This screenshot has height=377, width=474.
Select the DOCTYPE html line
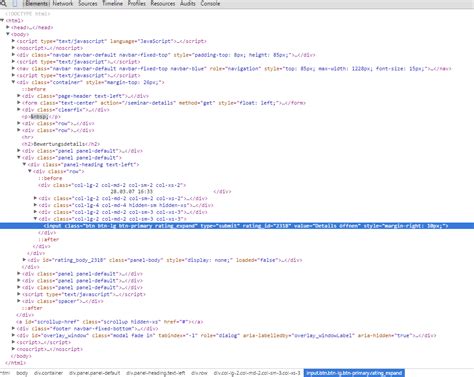pyautogui.click(x=28, y=14)
